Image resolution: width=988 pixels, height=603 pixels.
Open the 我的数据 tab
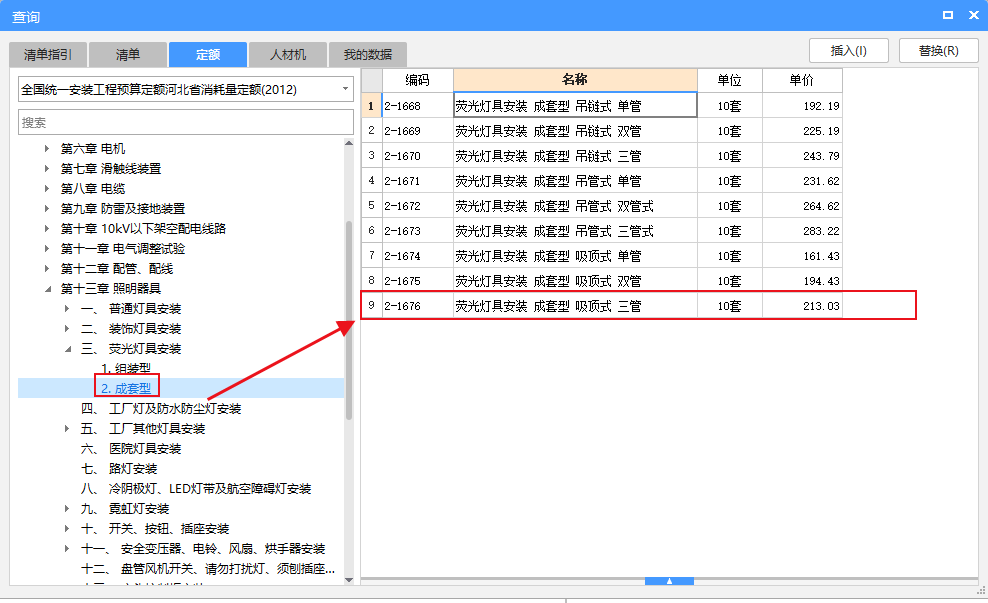click(x=368, y=55)
